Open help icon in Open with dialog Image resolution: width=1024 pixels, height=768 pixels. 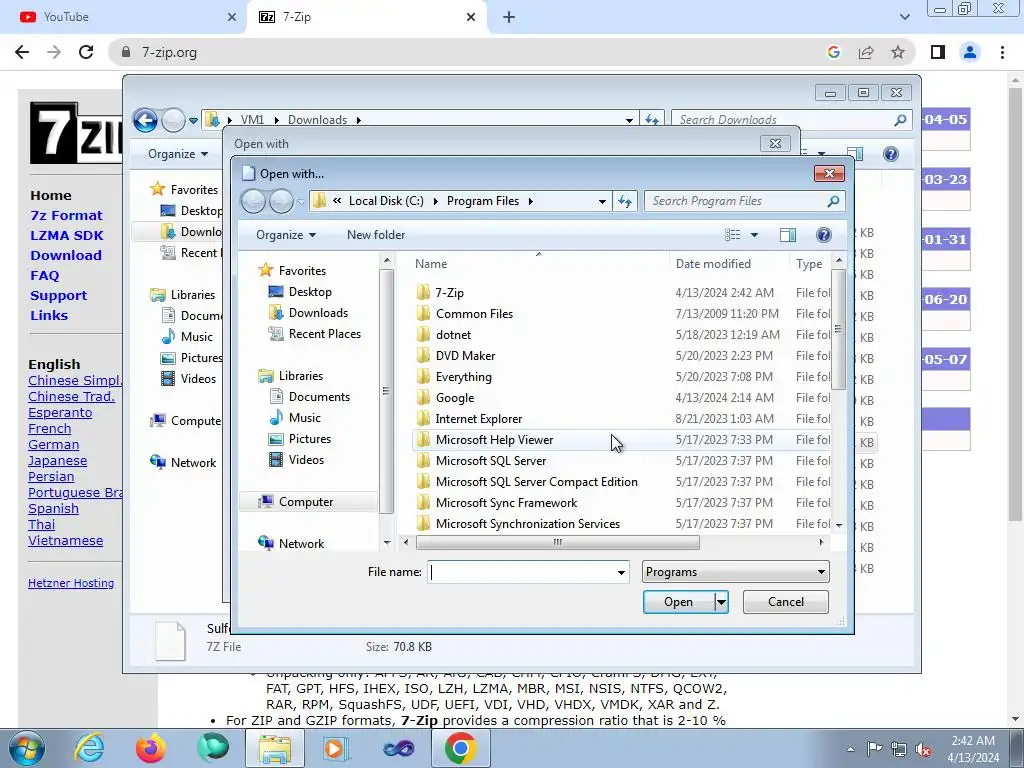[824, 234]
